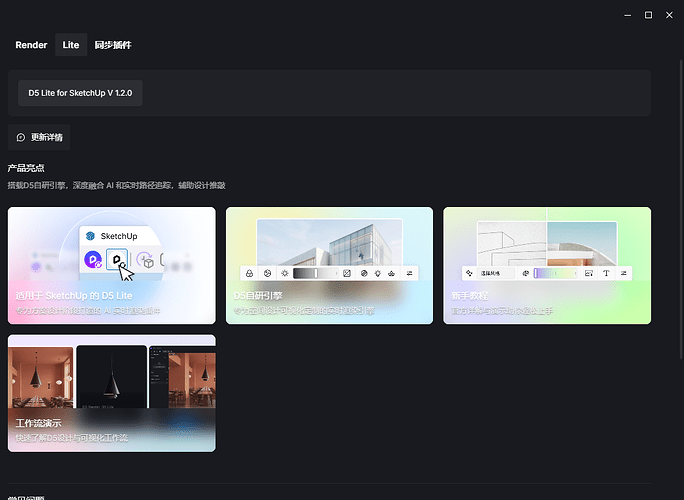The height and width of the screenshot is (500, 684).
Task: Open the 适用于 SketchUp 的 D5 Lite card
Action: pos(112,265)
